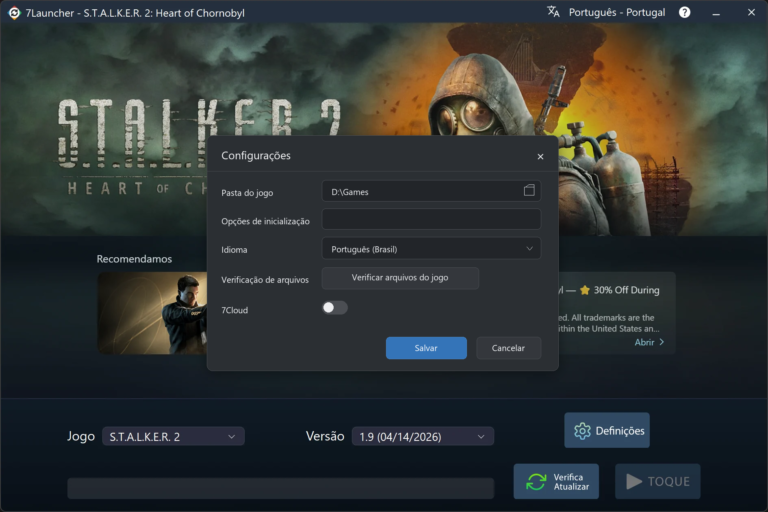
Task: Expand the Jogo S.T.A.L.K.E.R. 2 dropdown
Action: click(173, 436)
